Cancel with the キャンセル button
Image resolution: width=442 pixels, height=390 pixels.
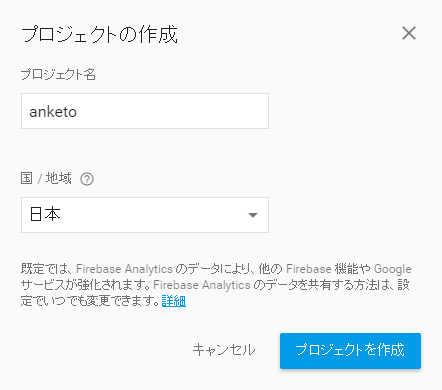224,350
